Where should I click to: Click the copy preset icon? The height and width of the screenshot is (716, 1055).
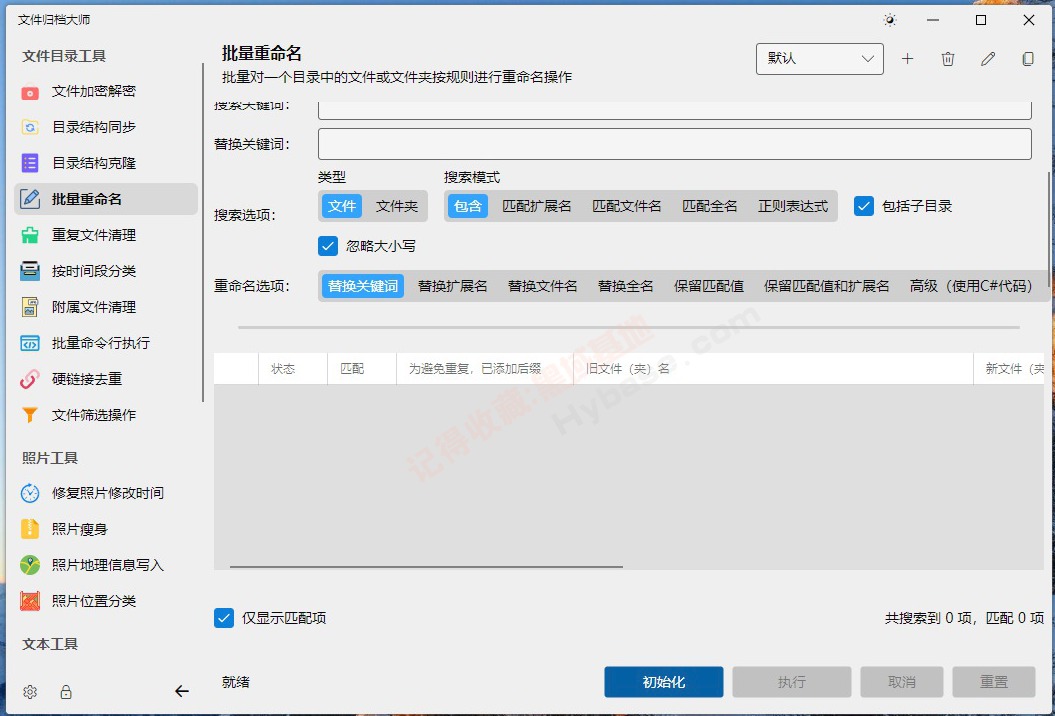(1028, 59)
